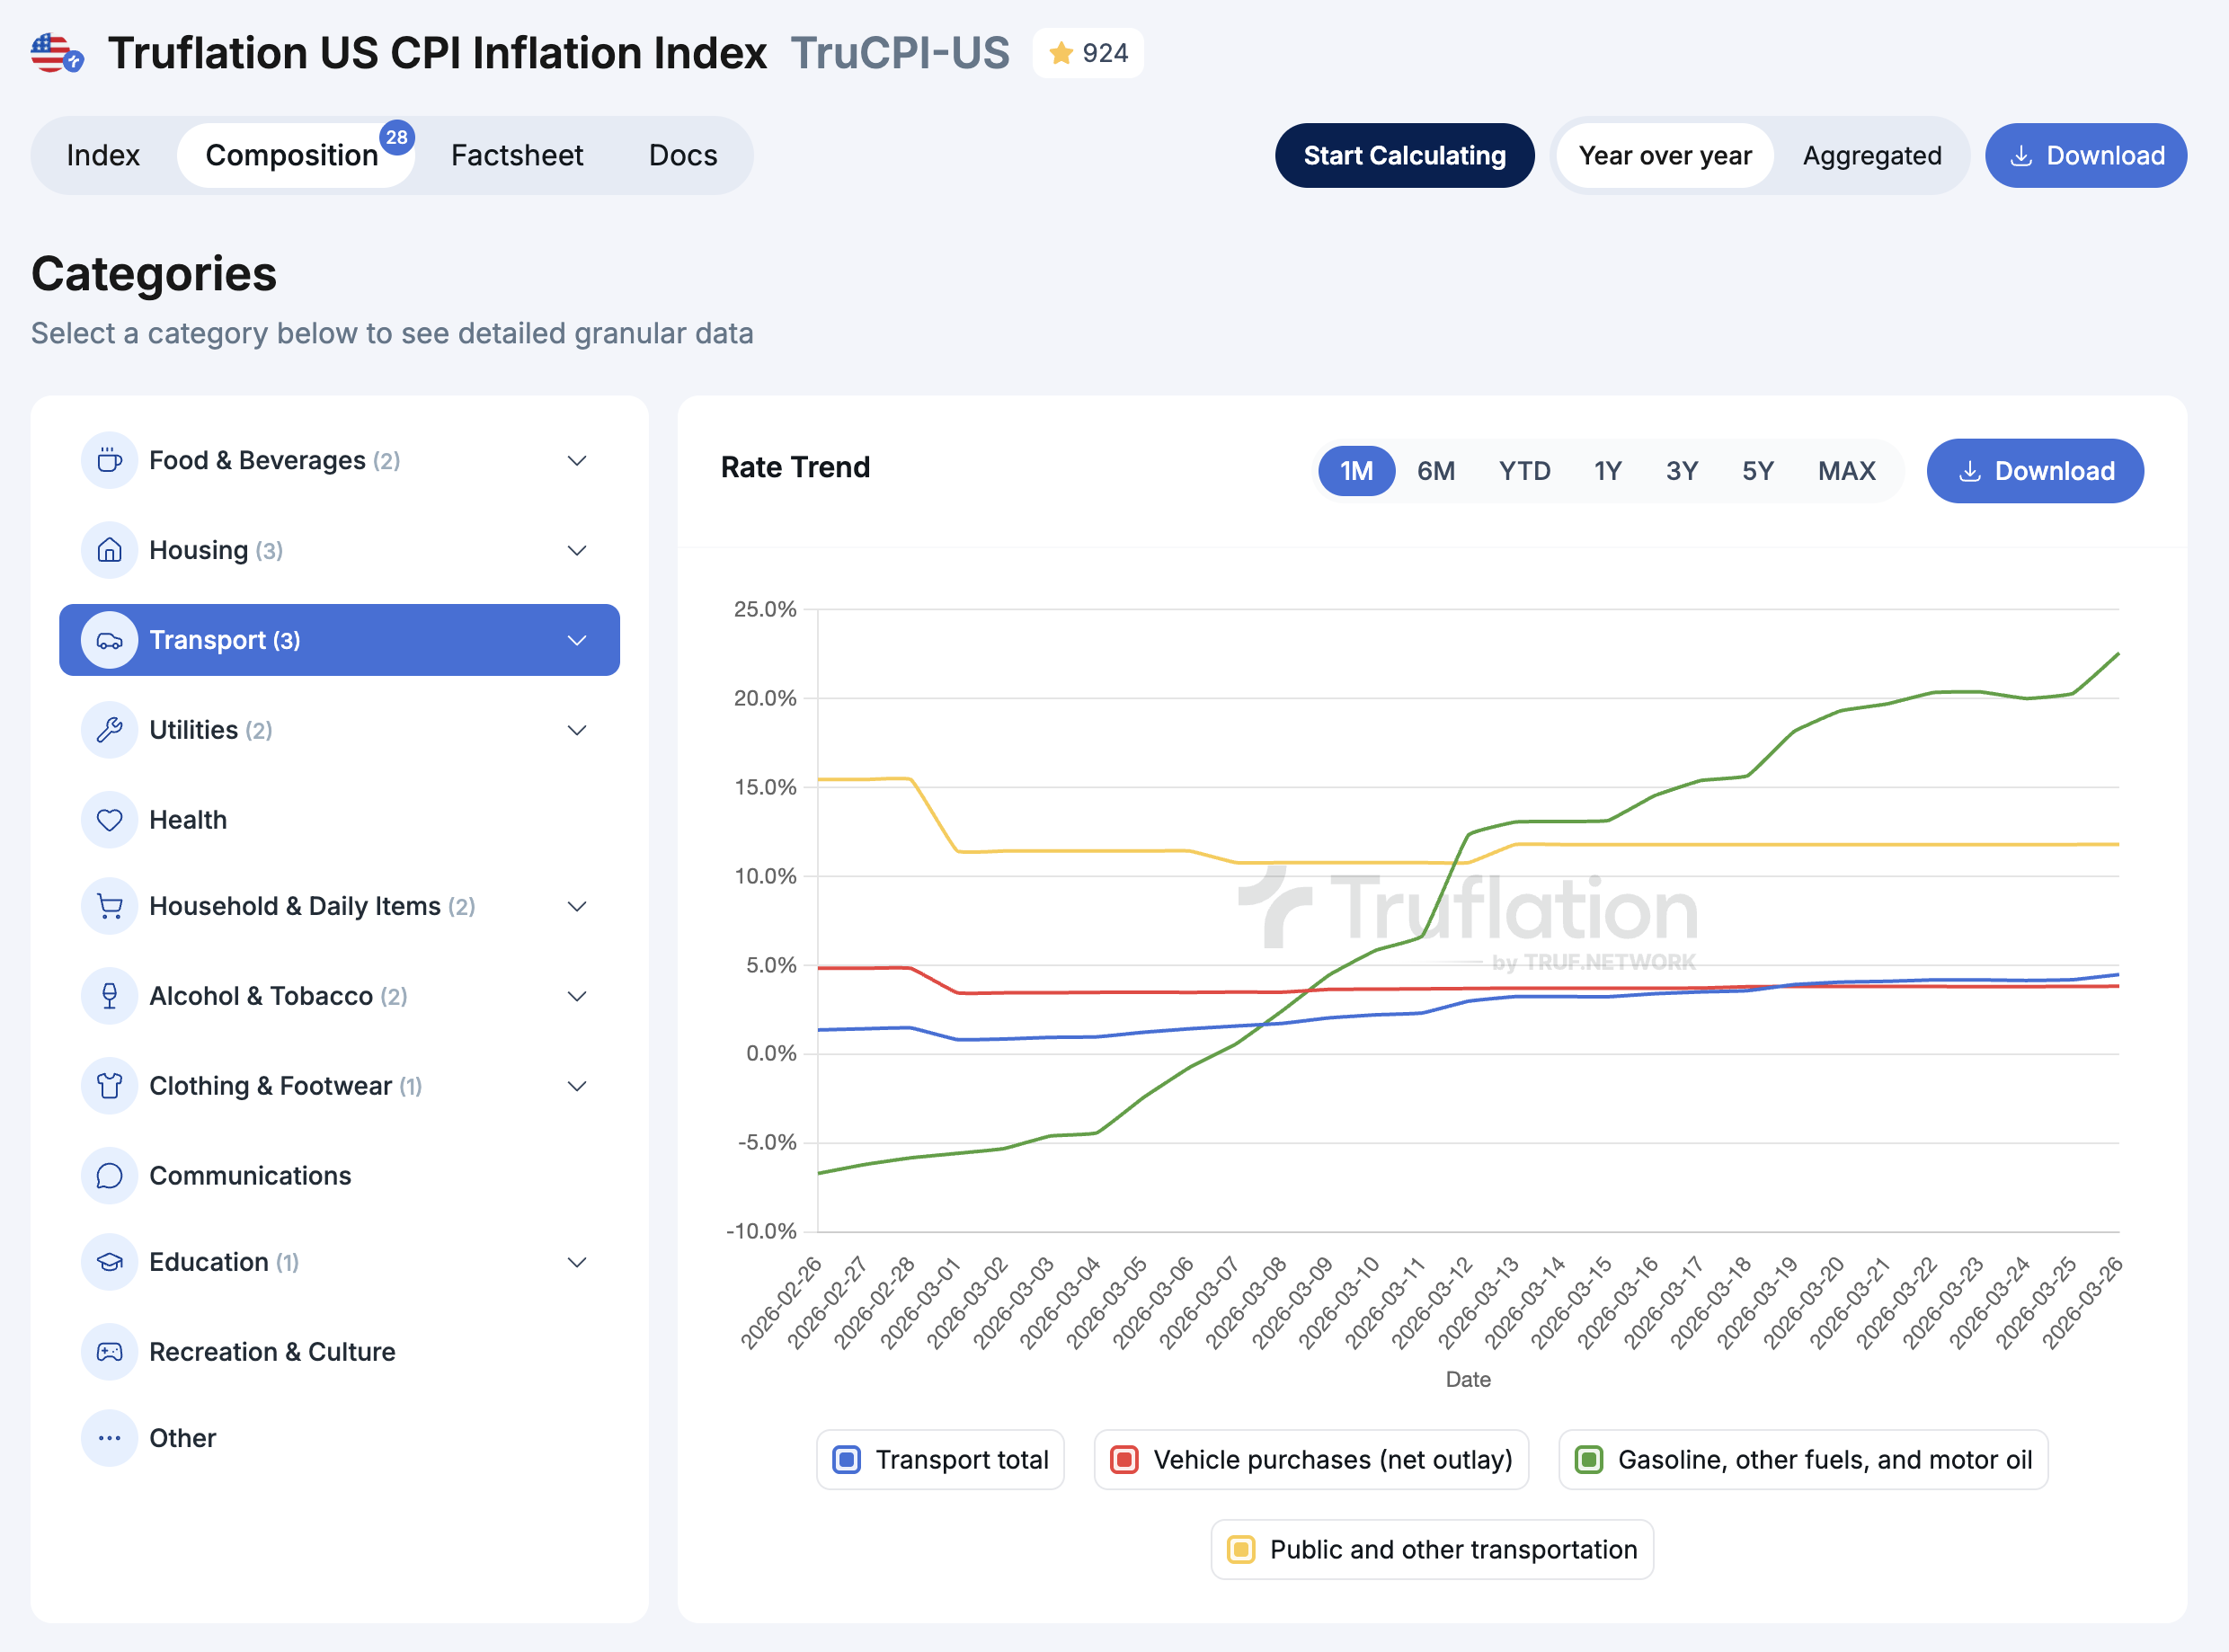The image size is (2229, 1652).
Task: Click the Food & Beverages cup icon
Action: pyautogui.click(x=109, y=461)
